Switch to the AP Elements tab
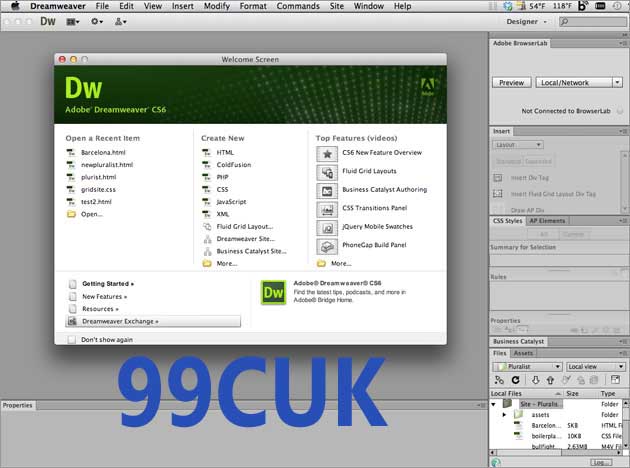 (547, 221)
